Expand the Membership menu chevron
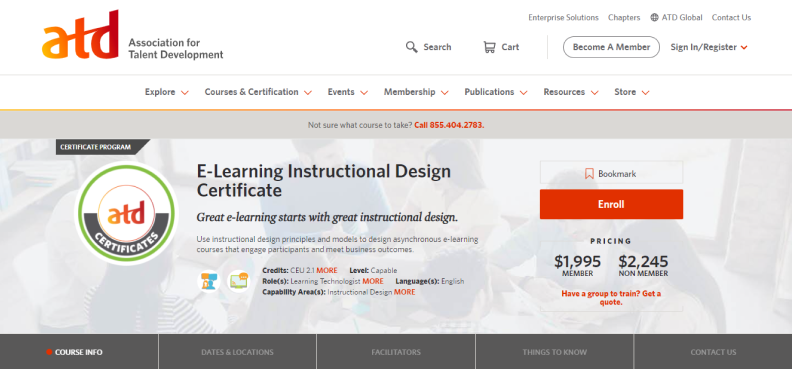This screenshot has width=792, height=369. (444, 93)
